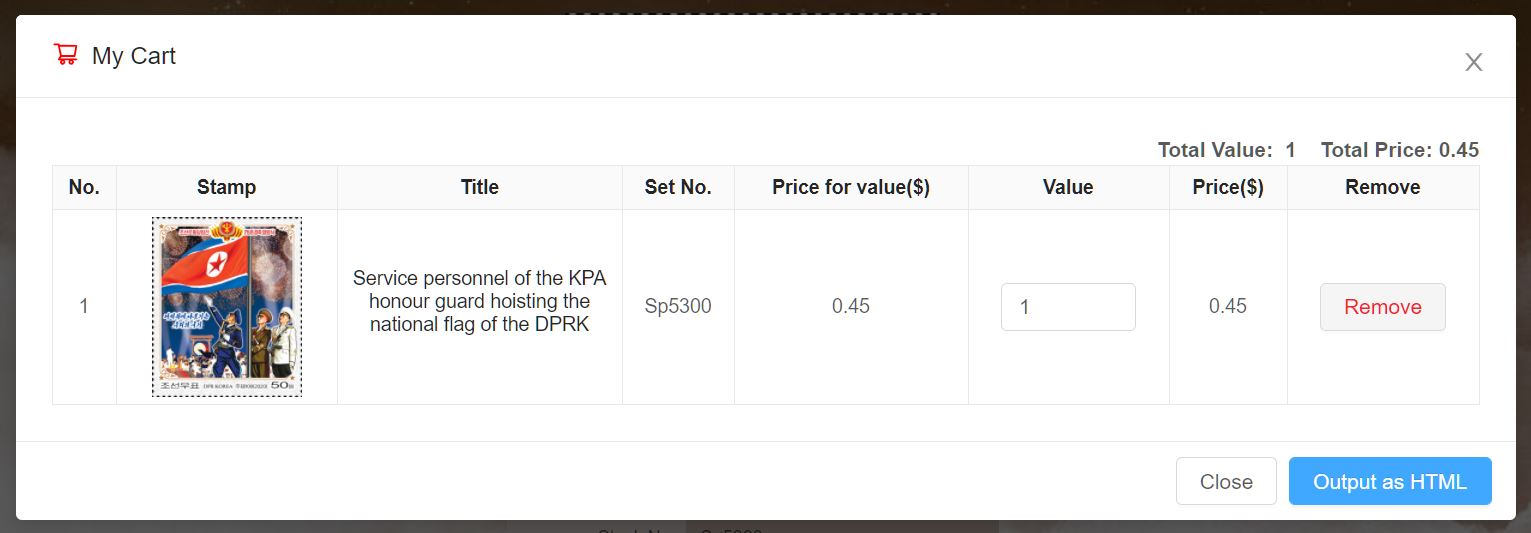Click the Value column header
The image size is (1531, 533).
[1068, 187]
